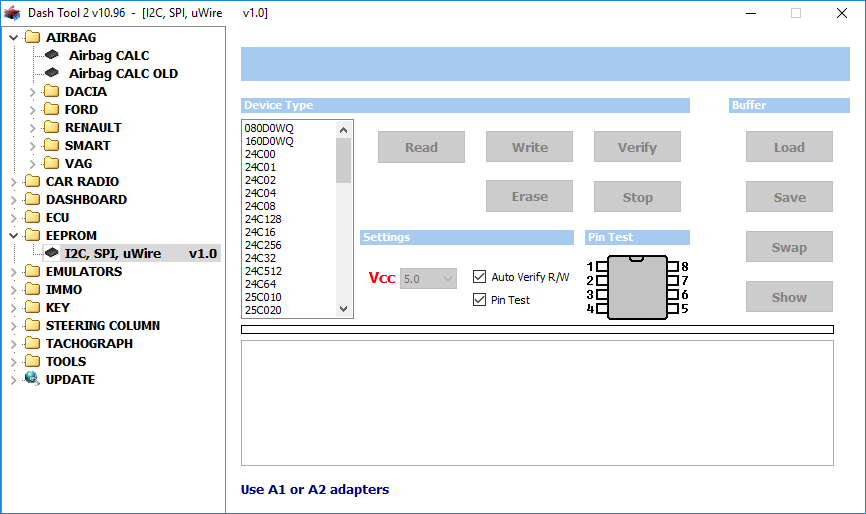The height and width of the screenshot is (514, 866).
Task: Expand the DASHBOARD tree node
Action: [x=14, y=200]
